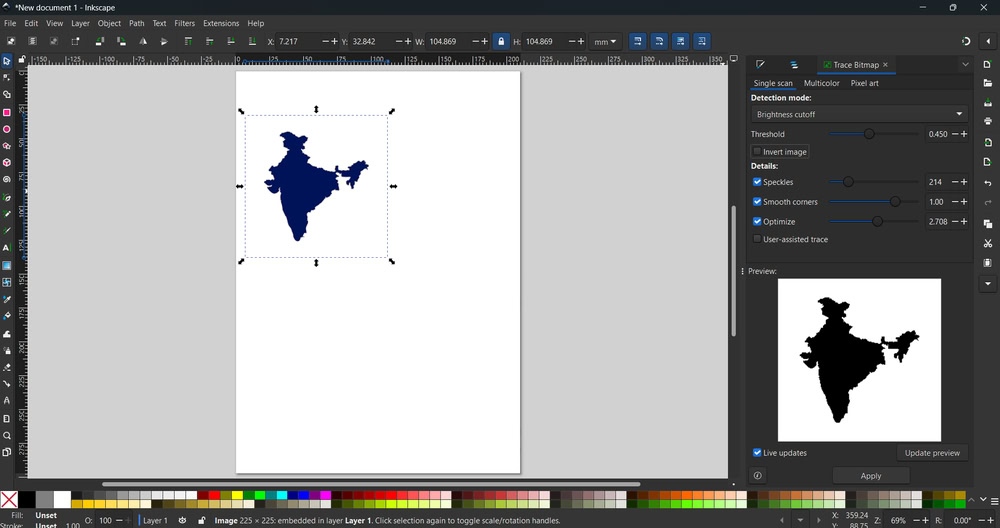Image resolution: width=1000 pixels, height=528 pixels.
Task: Click the Apply button
Action: point(871,476)
